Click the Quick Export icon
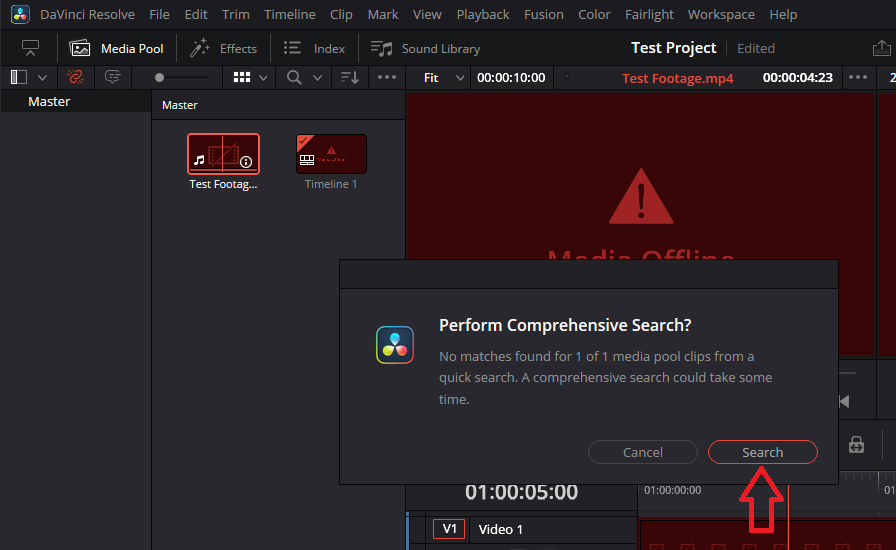Viewport: 896px width, 550px height. pyautogui.click(x=880, y=48)
